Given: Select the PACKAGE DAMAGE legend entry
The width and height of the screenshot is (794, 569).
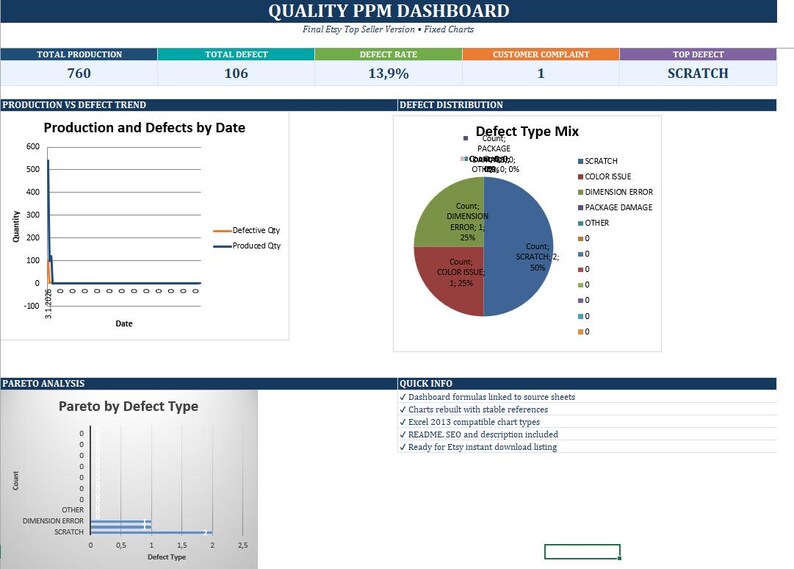Looking at the screenshot, I should (x=615, y=208).
